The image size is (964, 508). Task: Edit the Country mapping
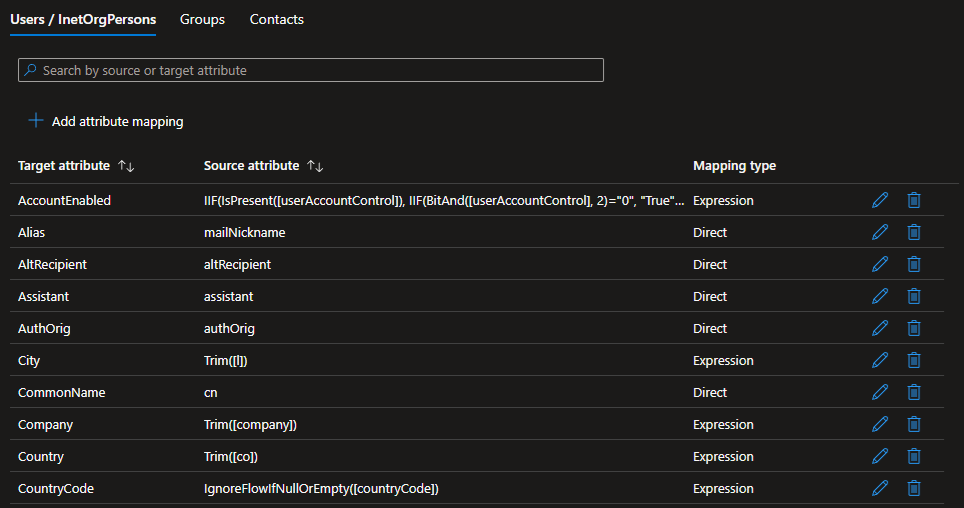(880, 456)
